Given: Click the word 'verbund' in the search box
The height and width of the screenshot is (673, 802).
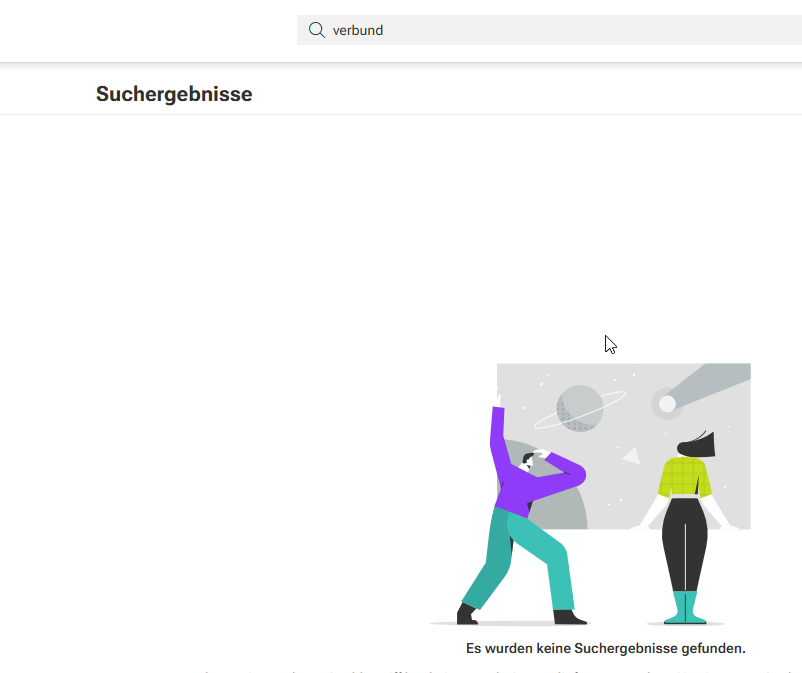Looking at the screenshot, I should 358,31.
